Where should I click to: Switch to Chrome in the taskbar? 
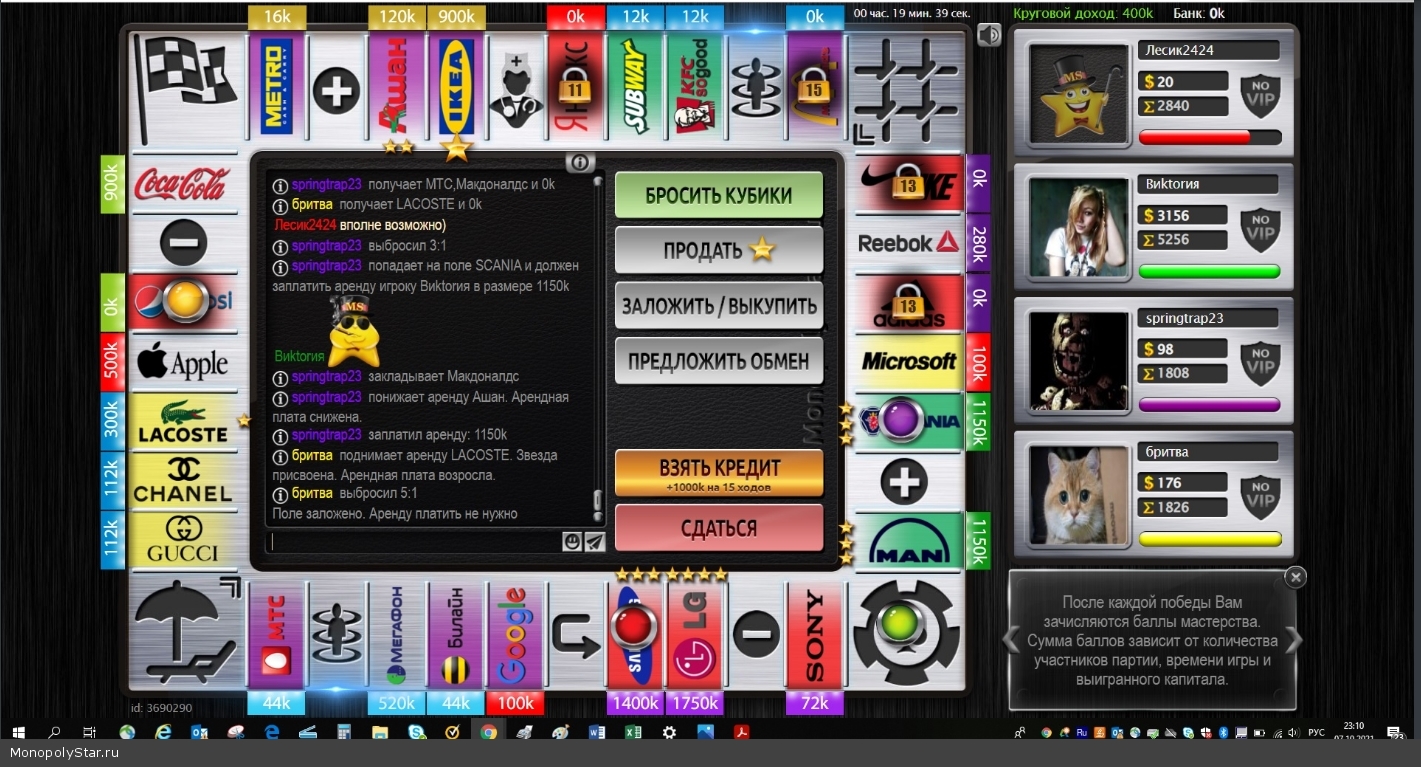coord(488,732)
